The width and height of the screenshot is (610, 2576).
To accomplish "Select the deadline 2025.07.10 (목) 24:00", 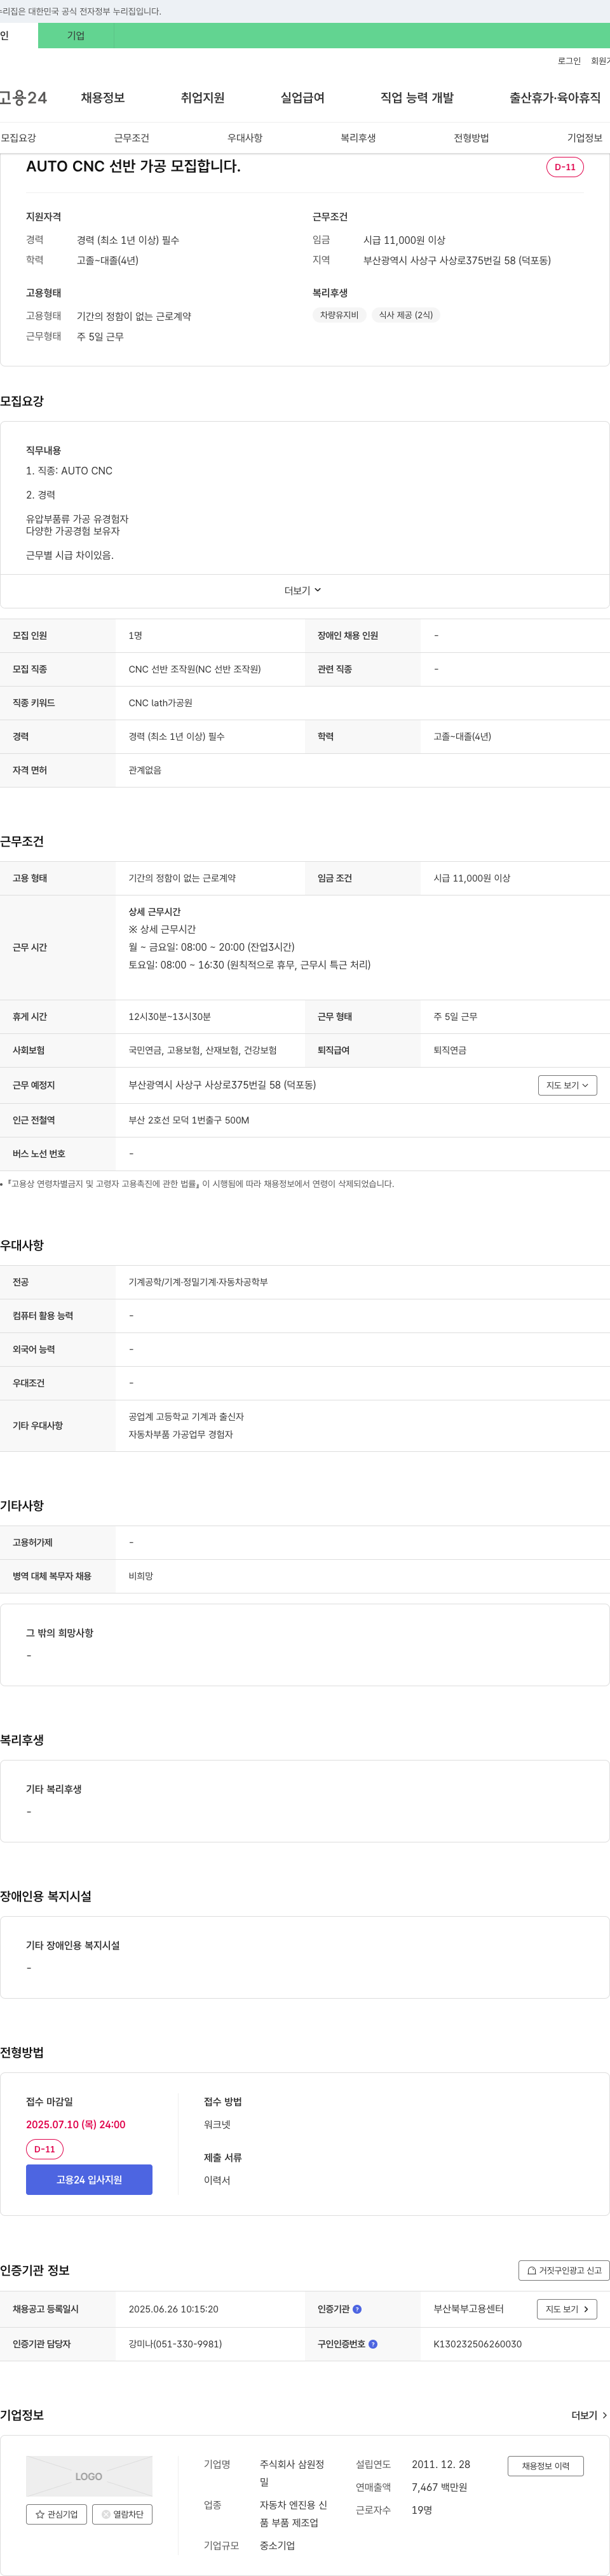I will [x=76, y=2125].
